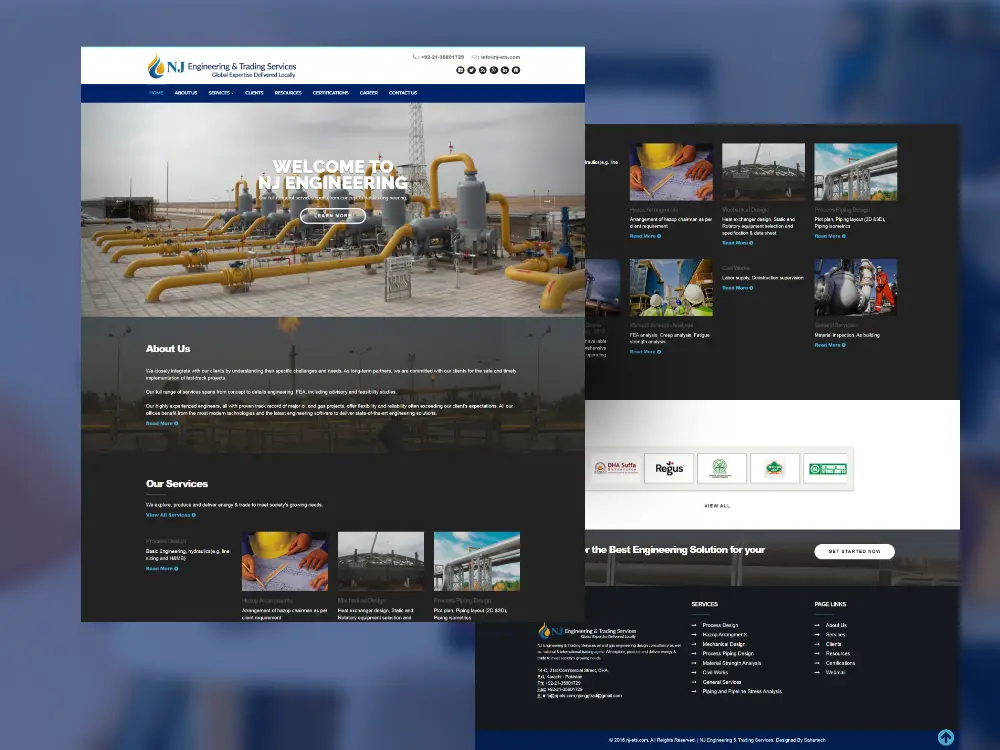
Task: Open the About Us menu item
Action: pos(185,93)
